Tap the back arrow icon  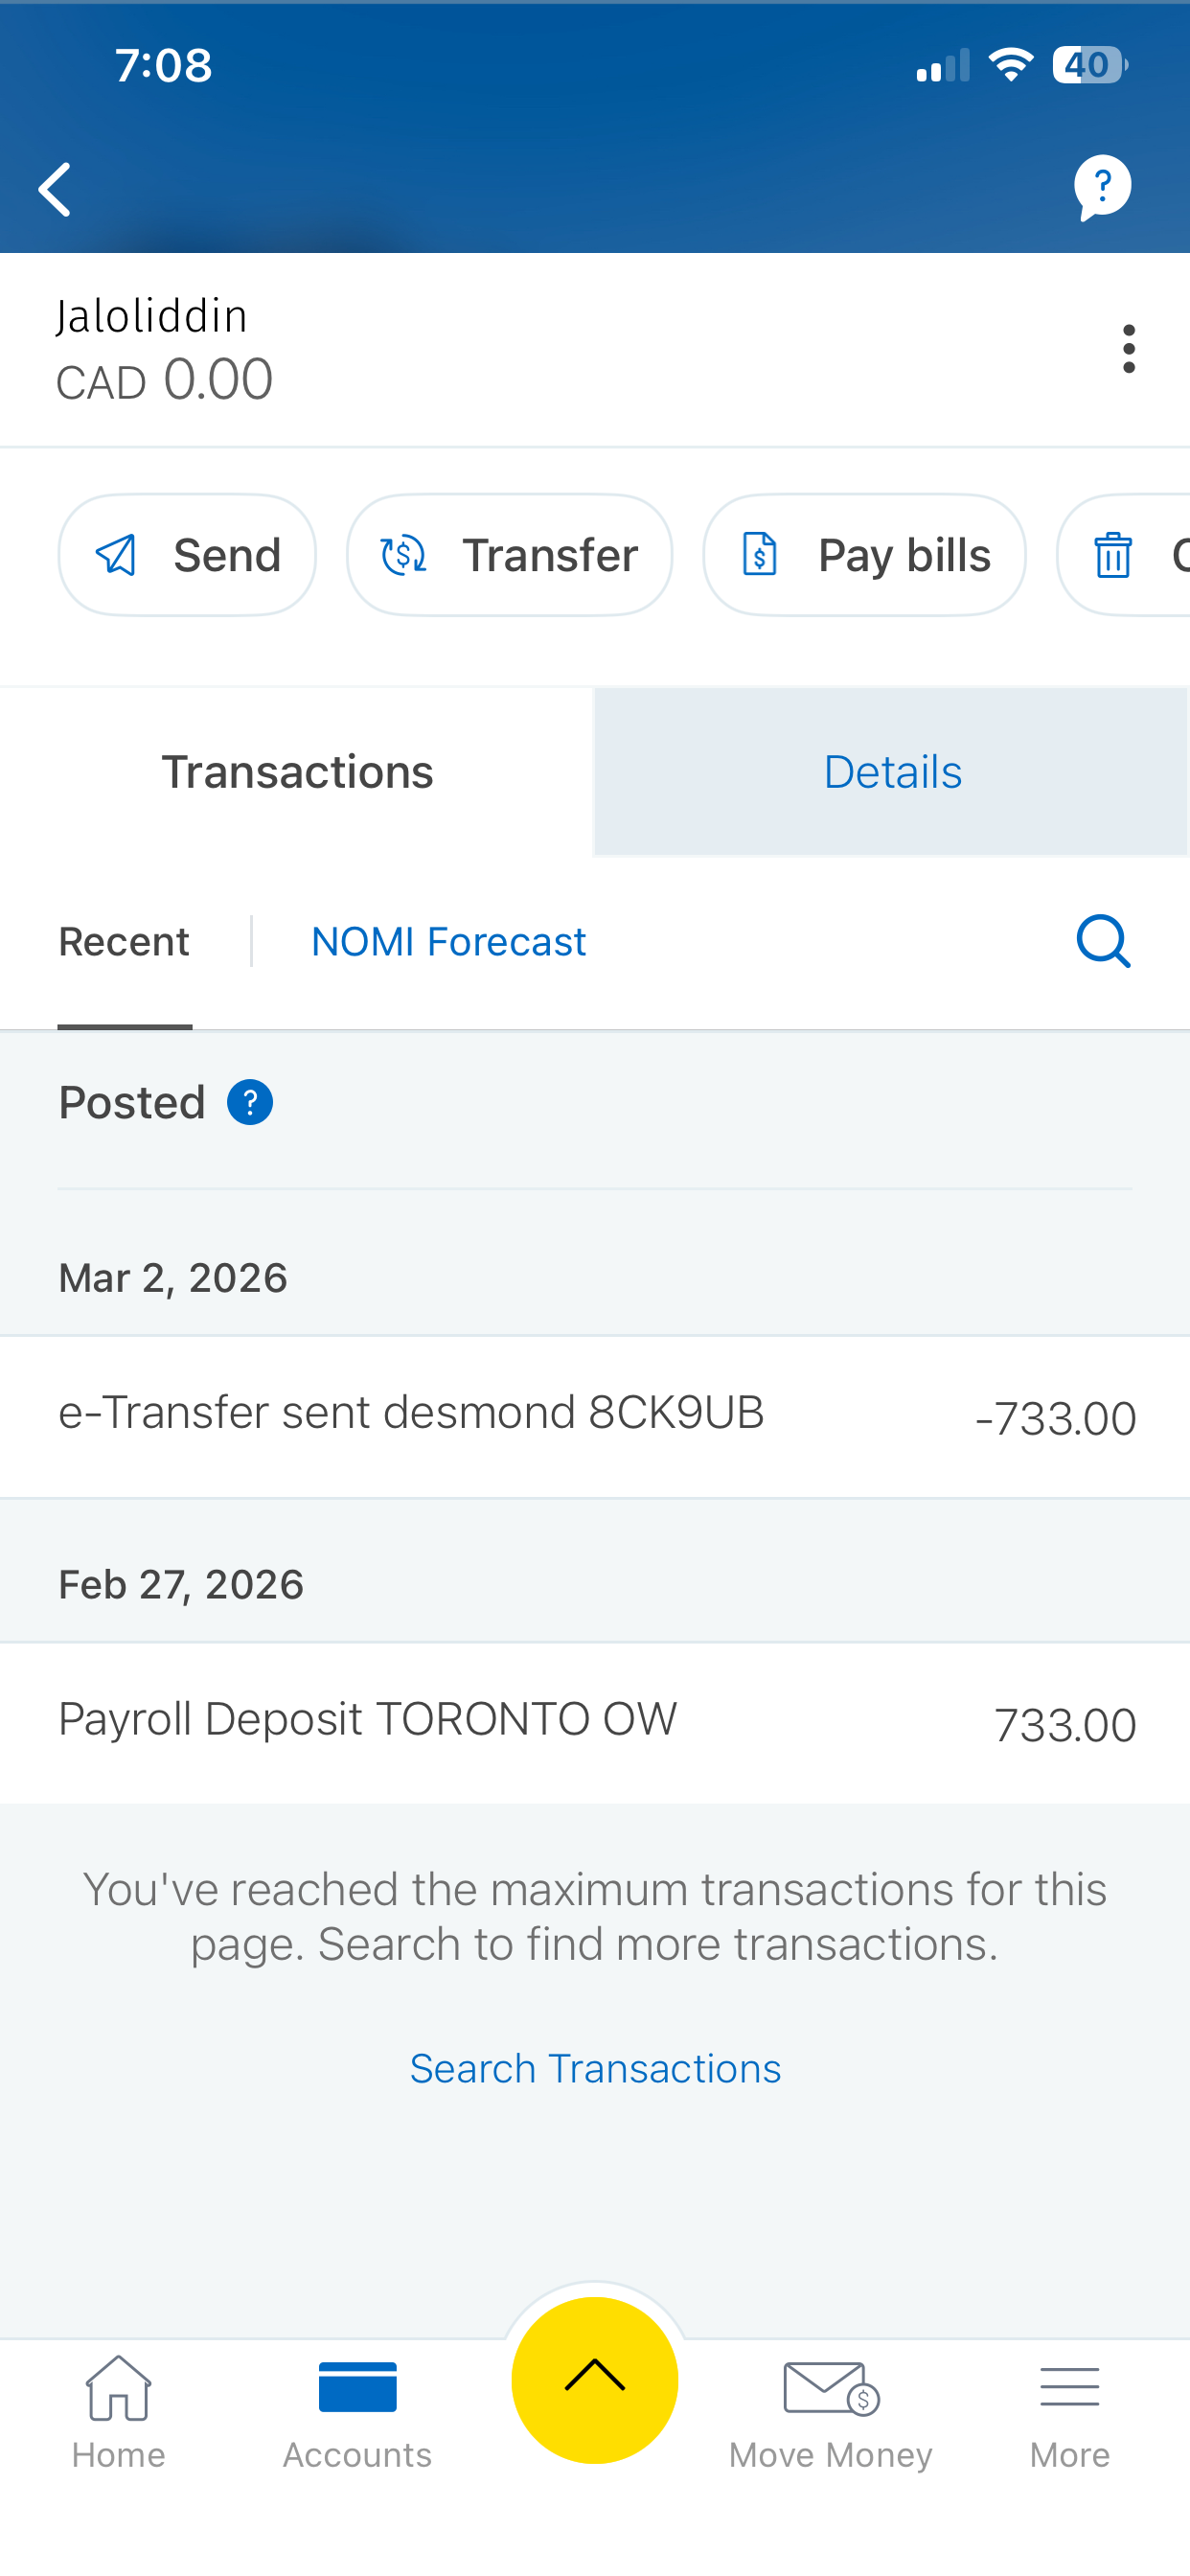55,189
